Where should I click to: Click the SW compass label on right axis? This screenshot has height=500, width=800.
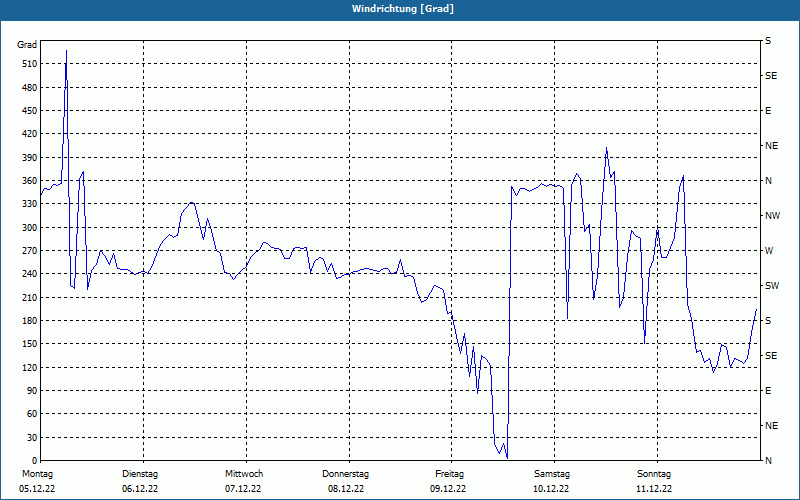pyautogui.click(x=772, y=286)
